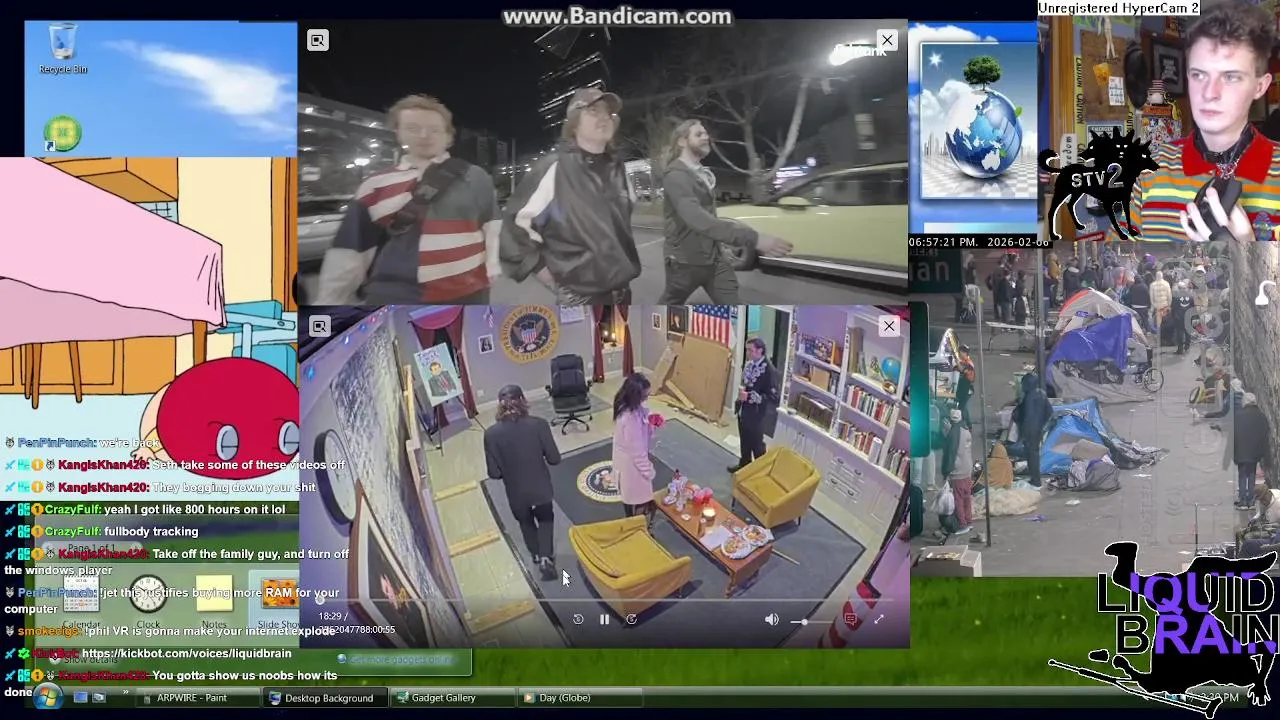Close the top street video overlay
The width and height of the screenshot is (1280, 720).
pyautogui.click(x=887, y=40)
